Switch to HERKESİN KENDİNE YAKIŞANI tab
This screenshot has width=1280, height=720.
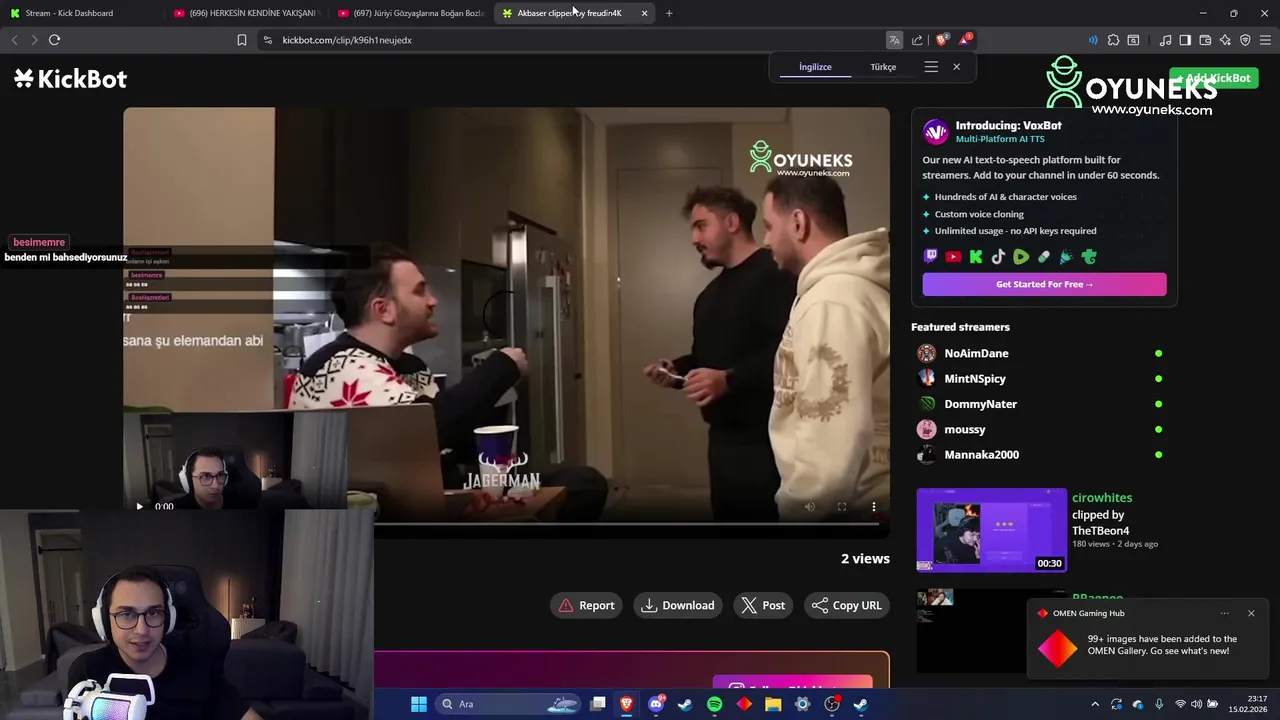(246, 13)
